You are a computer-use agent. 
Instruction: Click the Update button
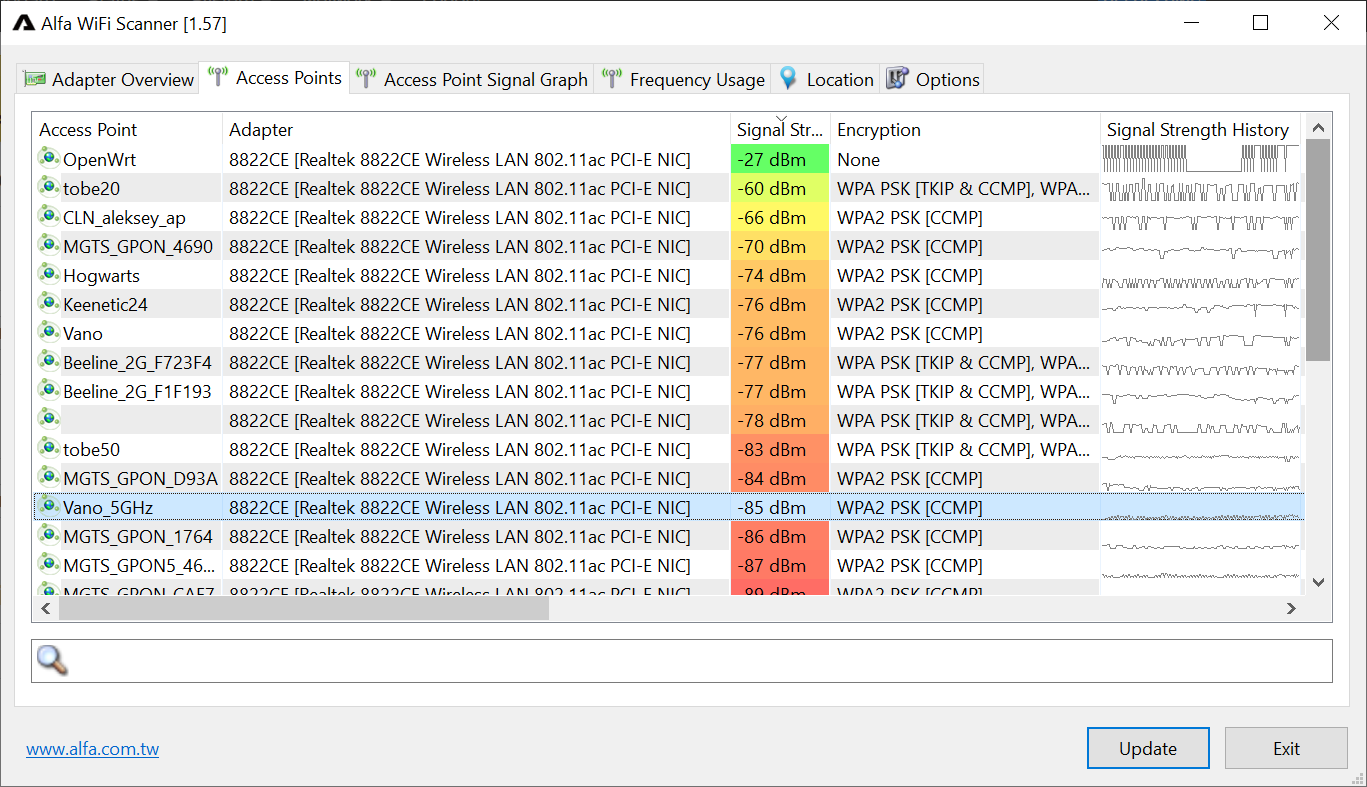coord(1148,748)
